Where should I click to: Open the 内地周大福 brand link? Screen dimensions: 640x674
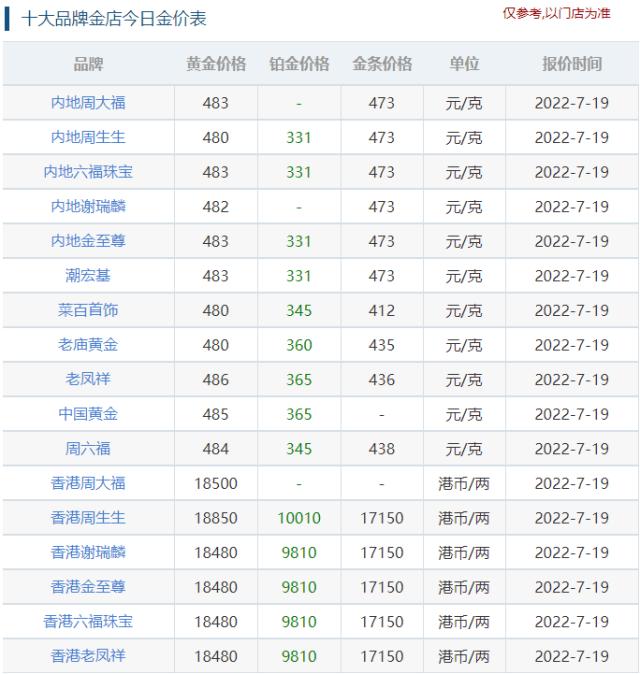(88, 103)
